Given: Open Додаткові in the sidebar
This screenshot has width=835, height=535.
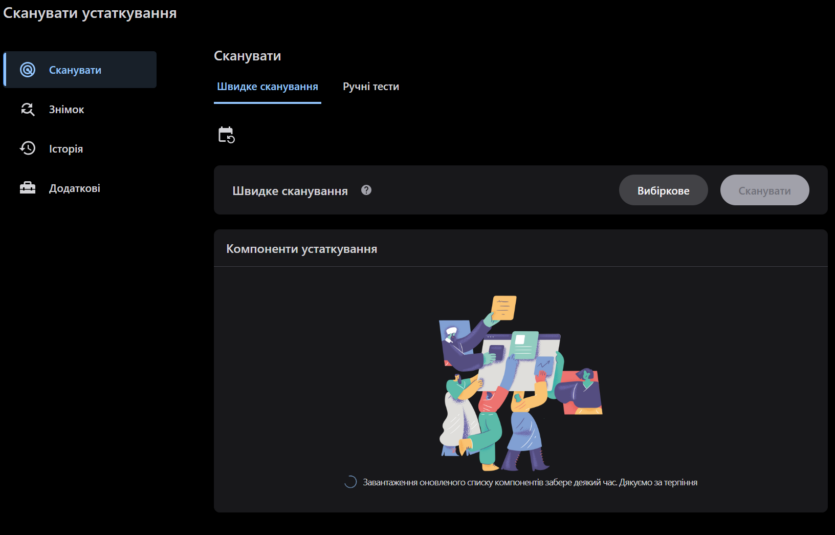Looking at the screenshot, I should pos(80,188).
